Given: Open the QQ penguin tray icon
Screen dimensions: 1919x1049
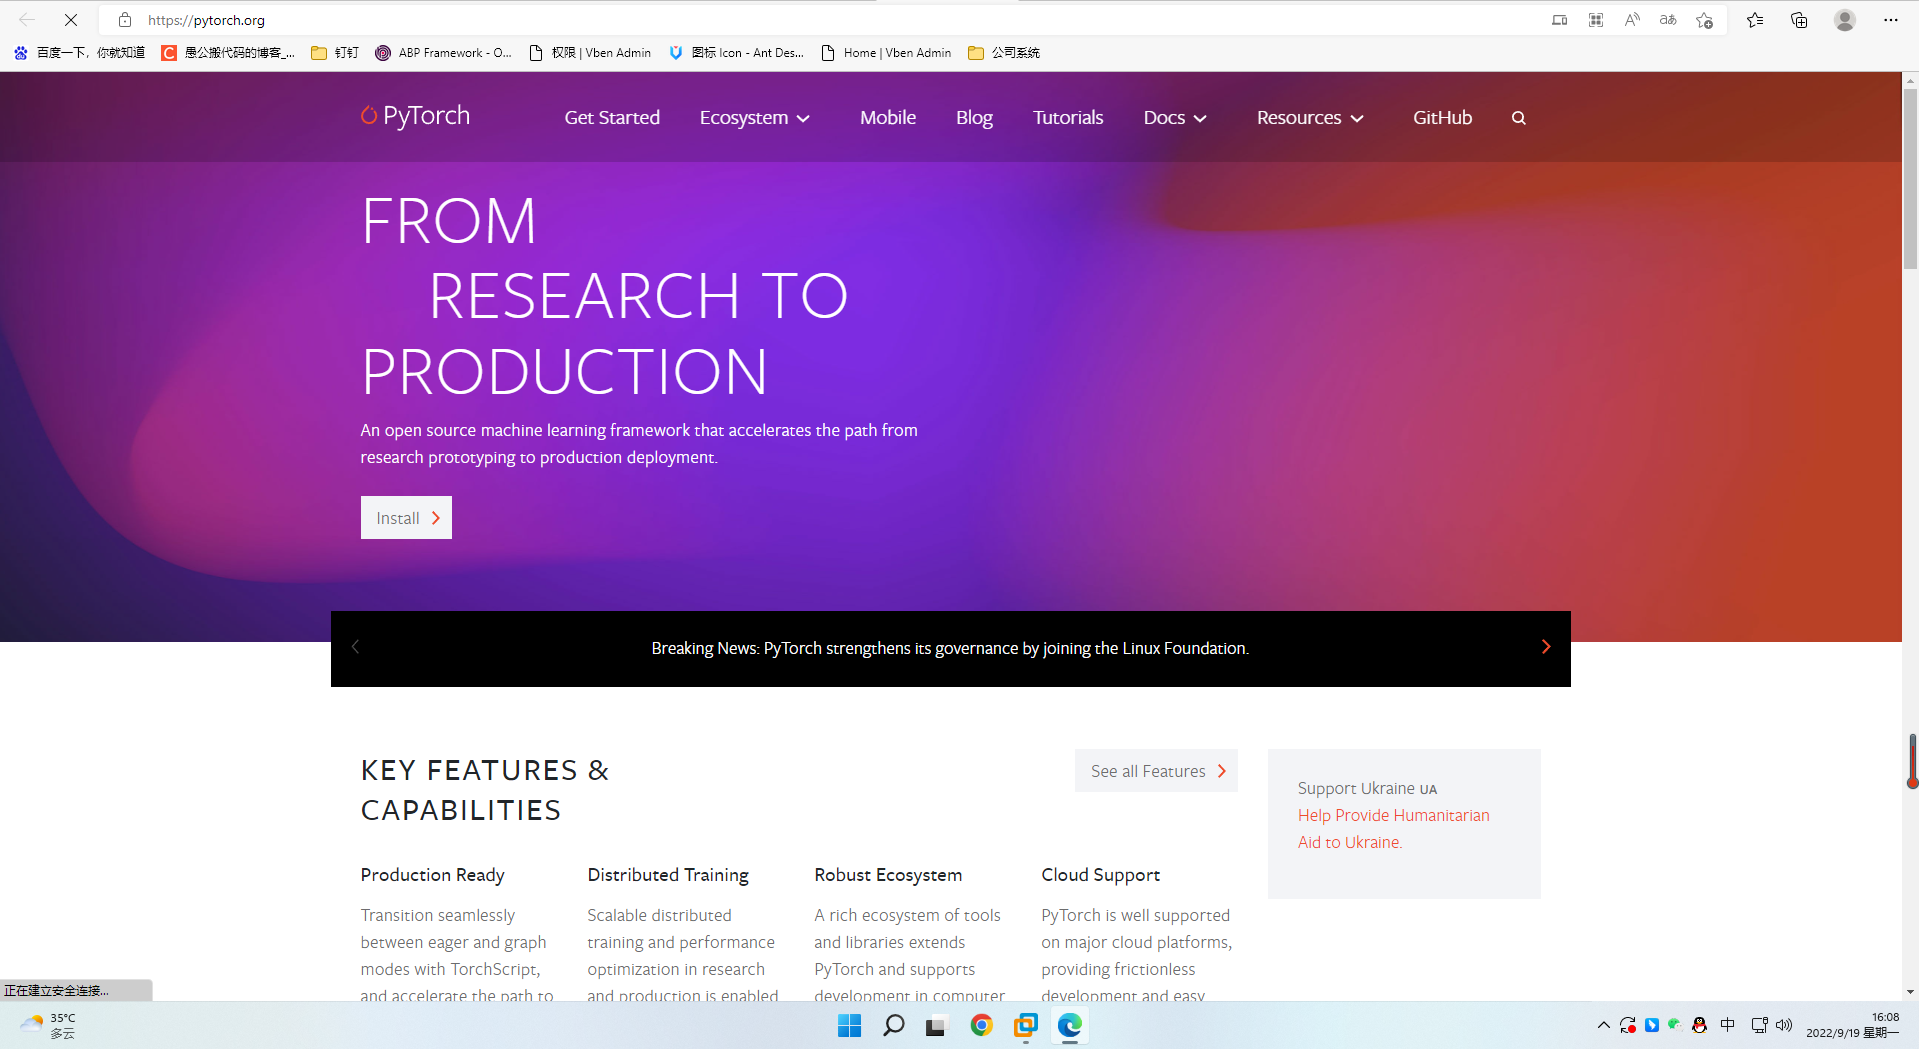Looking at the screenshot, I should click(1699, 1025).
